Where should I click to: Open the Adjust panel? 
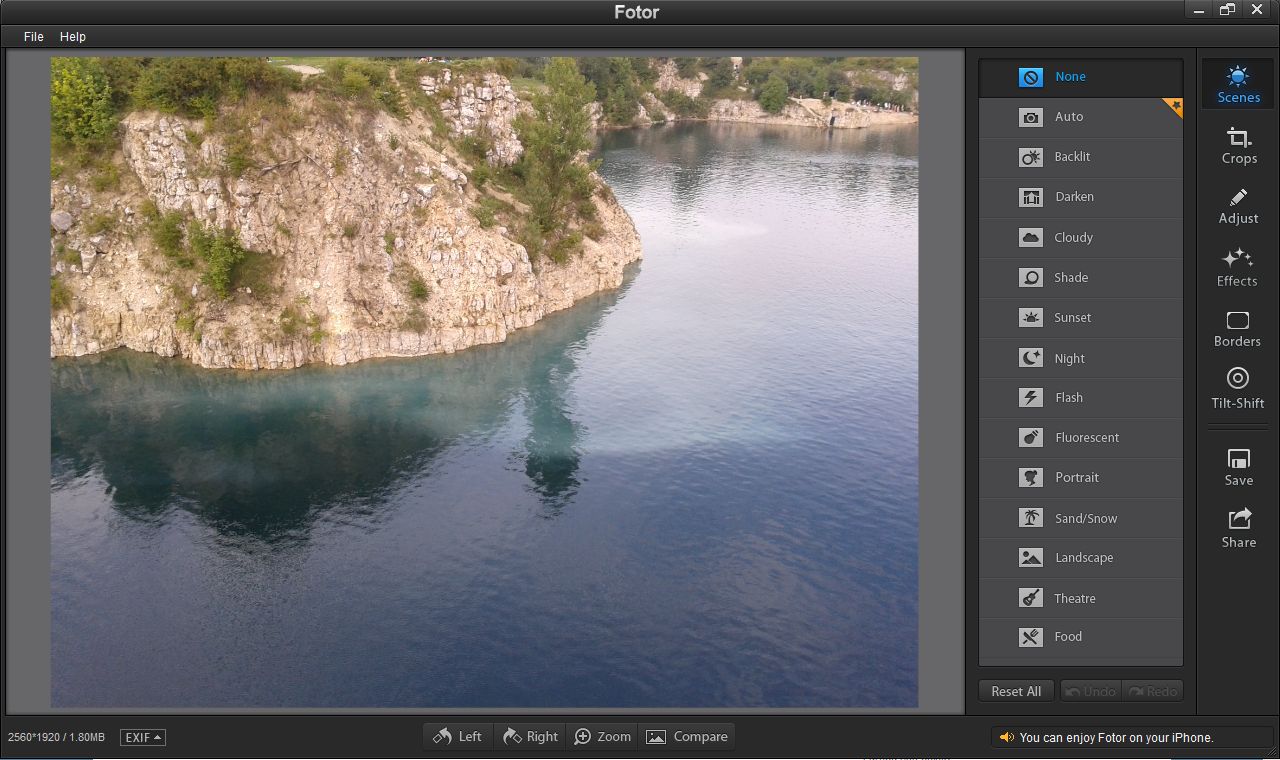1238,206
